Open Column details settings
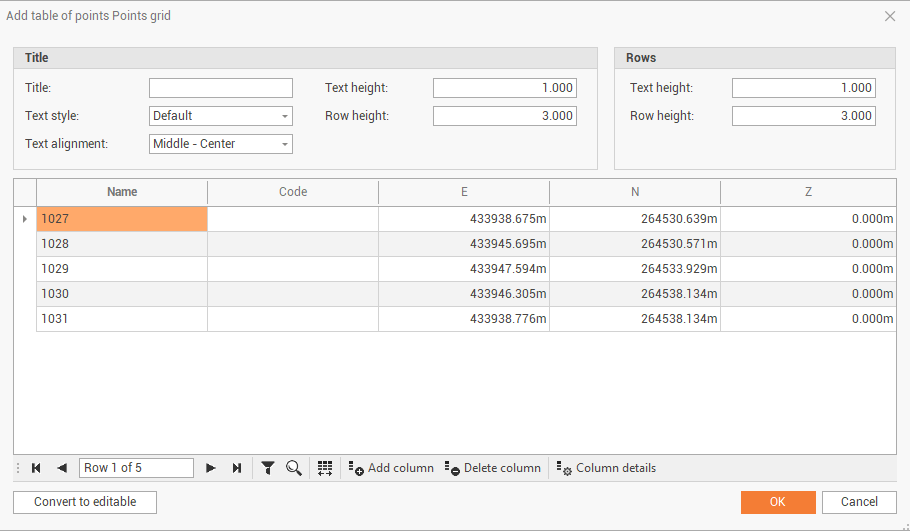This screenshot has height=531, width=910. pyautogui.click(x=606, y=468)
